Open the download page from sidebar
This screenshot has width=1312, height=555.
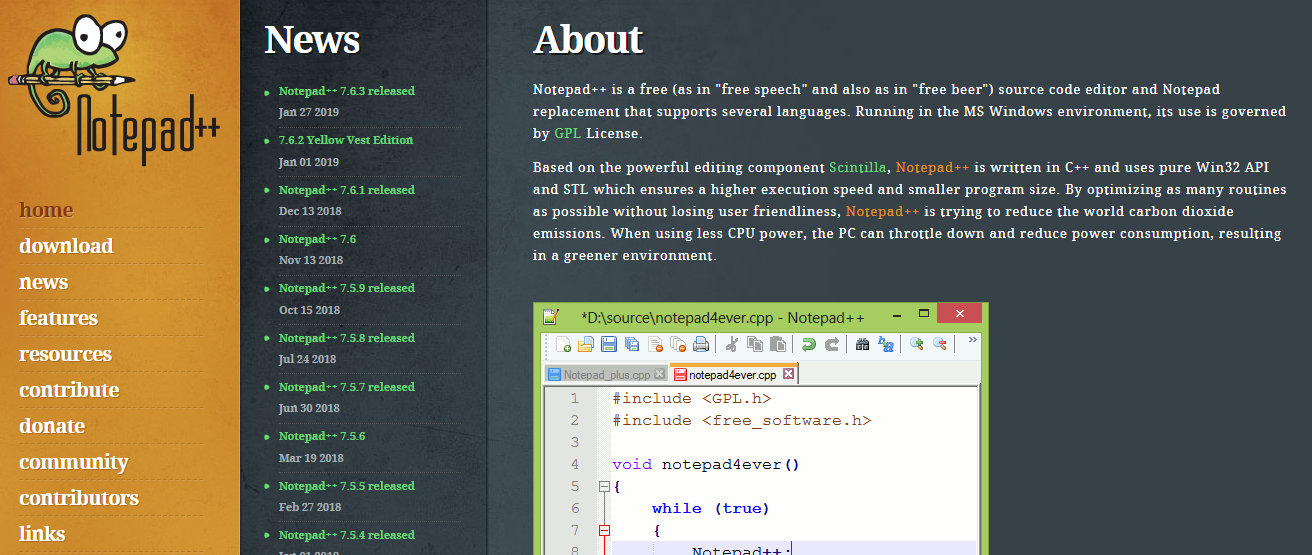[66, 246]
